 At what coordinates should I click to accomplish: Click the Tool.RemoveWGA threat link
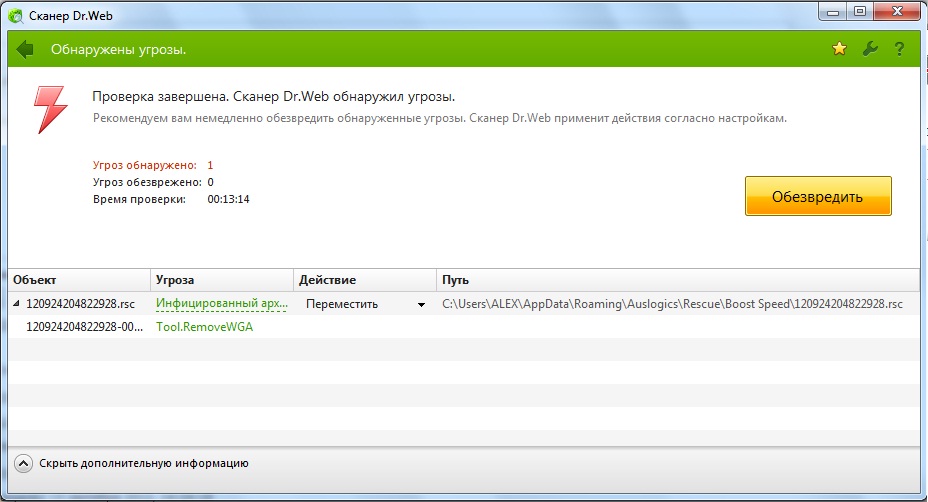[x=204, y=327]
